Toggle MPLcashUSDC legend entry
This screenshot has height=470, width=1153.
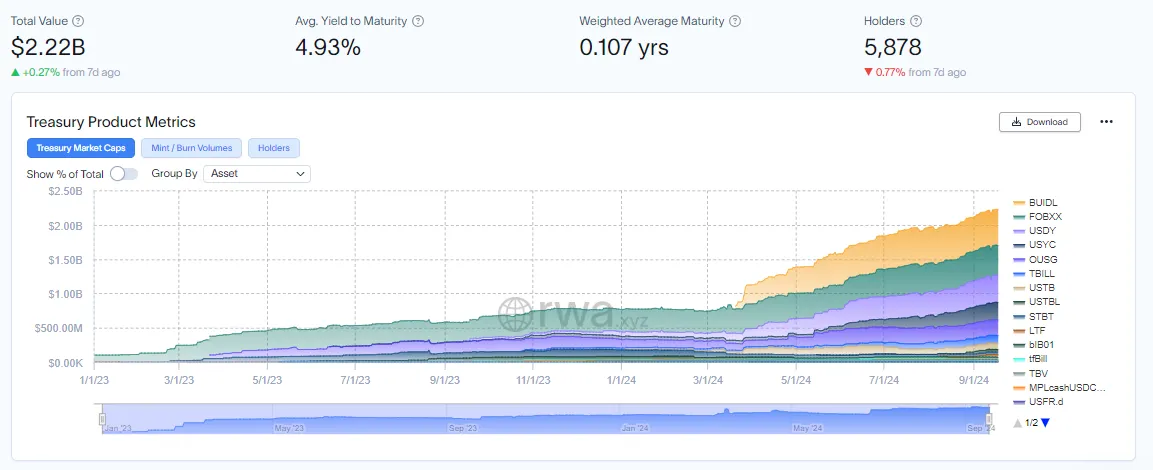coord(1059,388)
